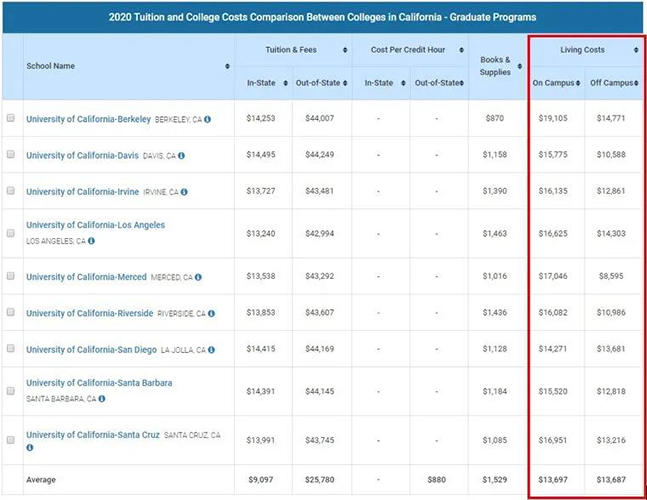Open info icon below Santa Cruz school name
This screenshot has height=500, width=647.
point(30,447)
